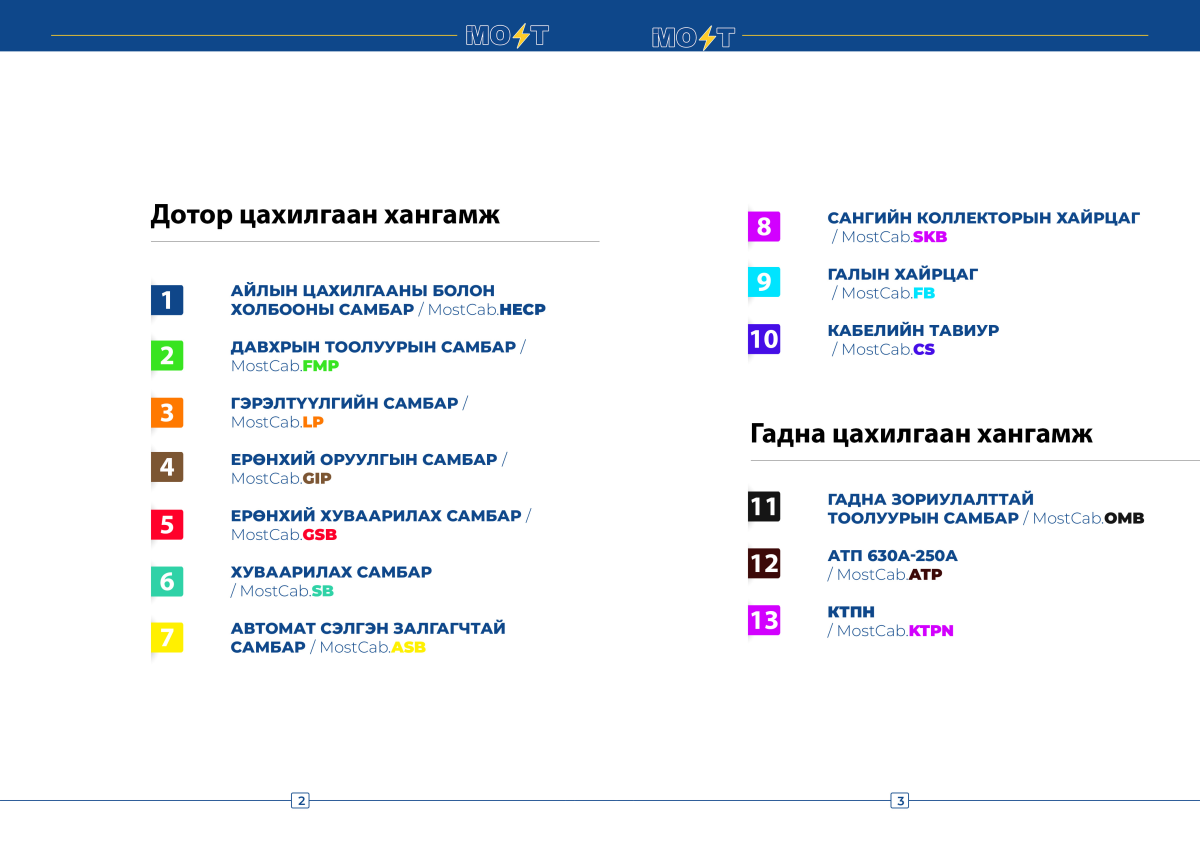Click the heading 'Дотор цахилгаан хангамж'
1200x852 pixels.
pos(325,215)
